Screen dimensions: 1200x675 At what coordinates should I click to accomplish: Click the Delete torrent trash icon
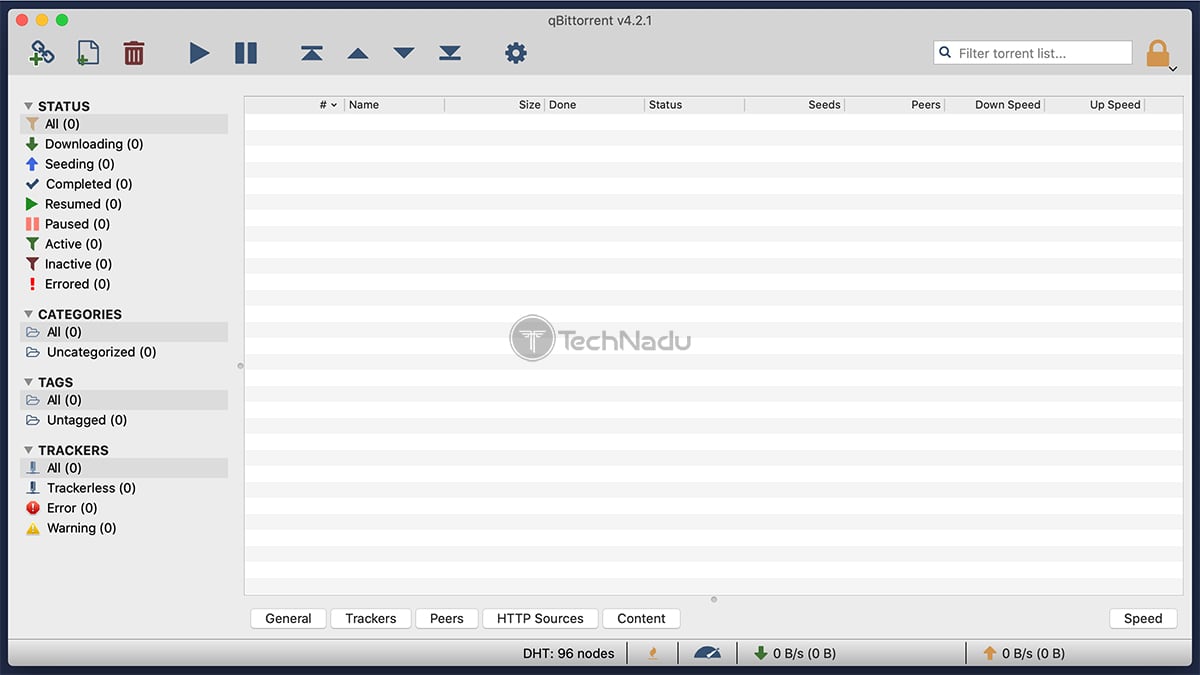[134, 53]
